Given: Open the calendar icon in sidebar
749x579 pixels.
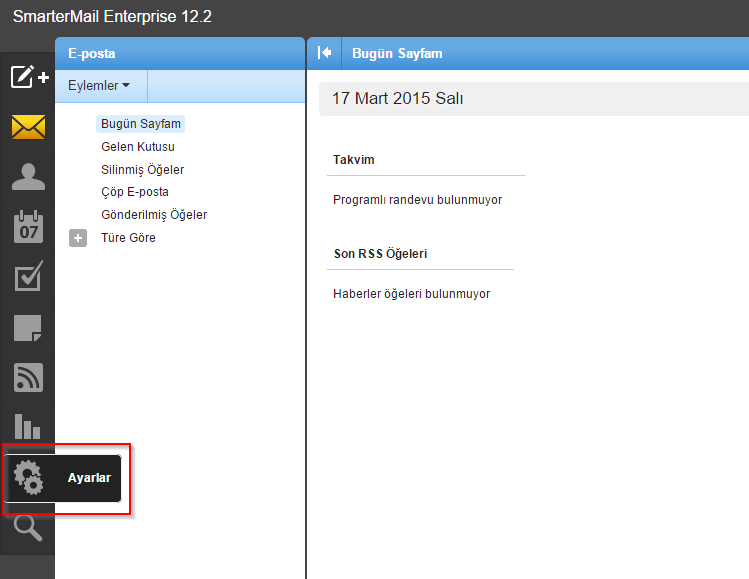Looking at the screenshot, I should tap(28, 227).
